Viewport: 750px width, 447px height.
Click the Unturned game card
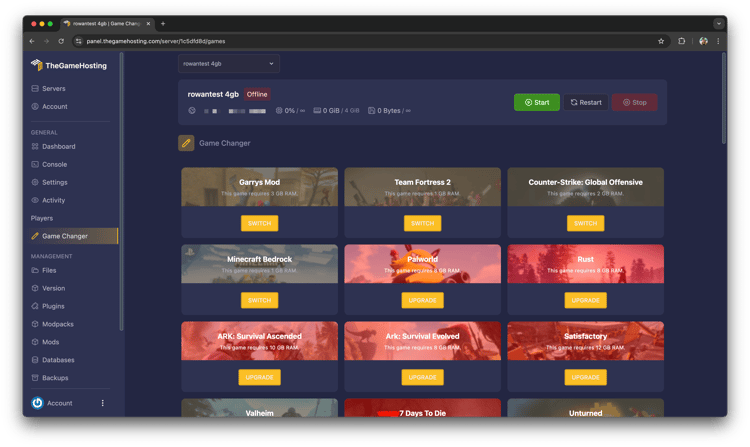pyautogui.click(x=585, y=408)
